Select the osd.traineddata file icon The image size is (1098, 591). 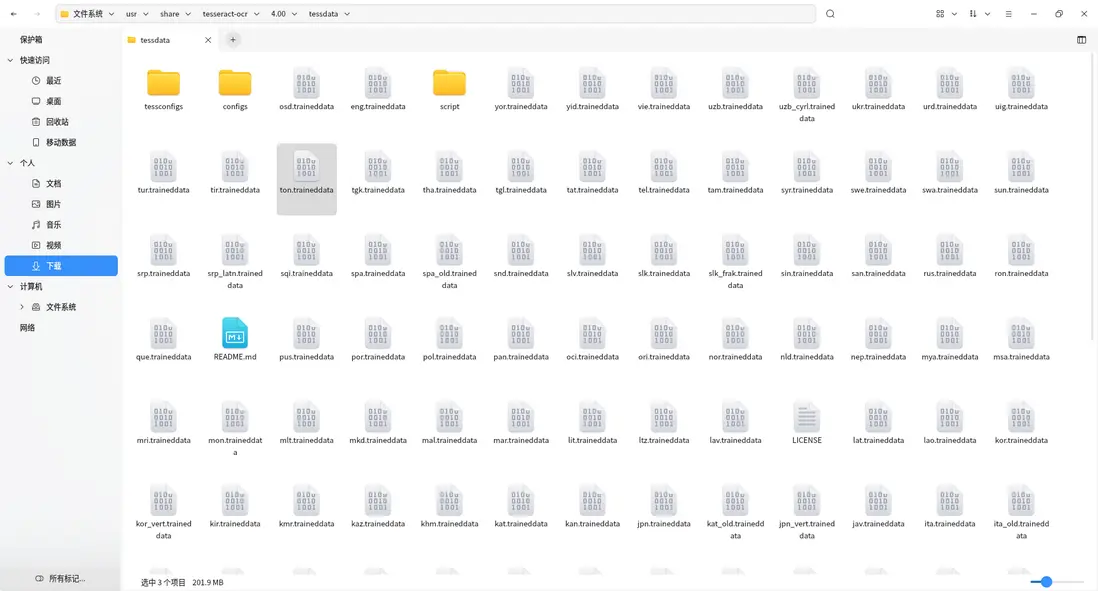(x=306, y=83)
